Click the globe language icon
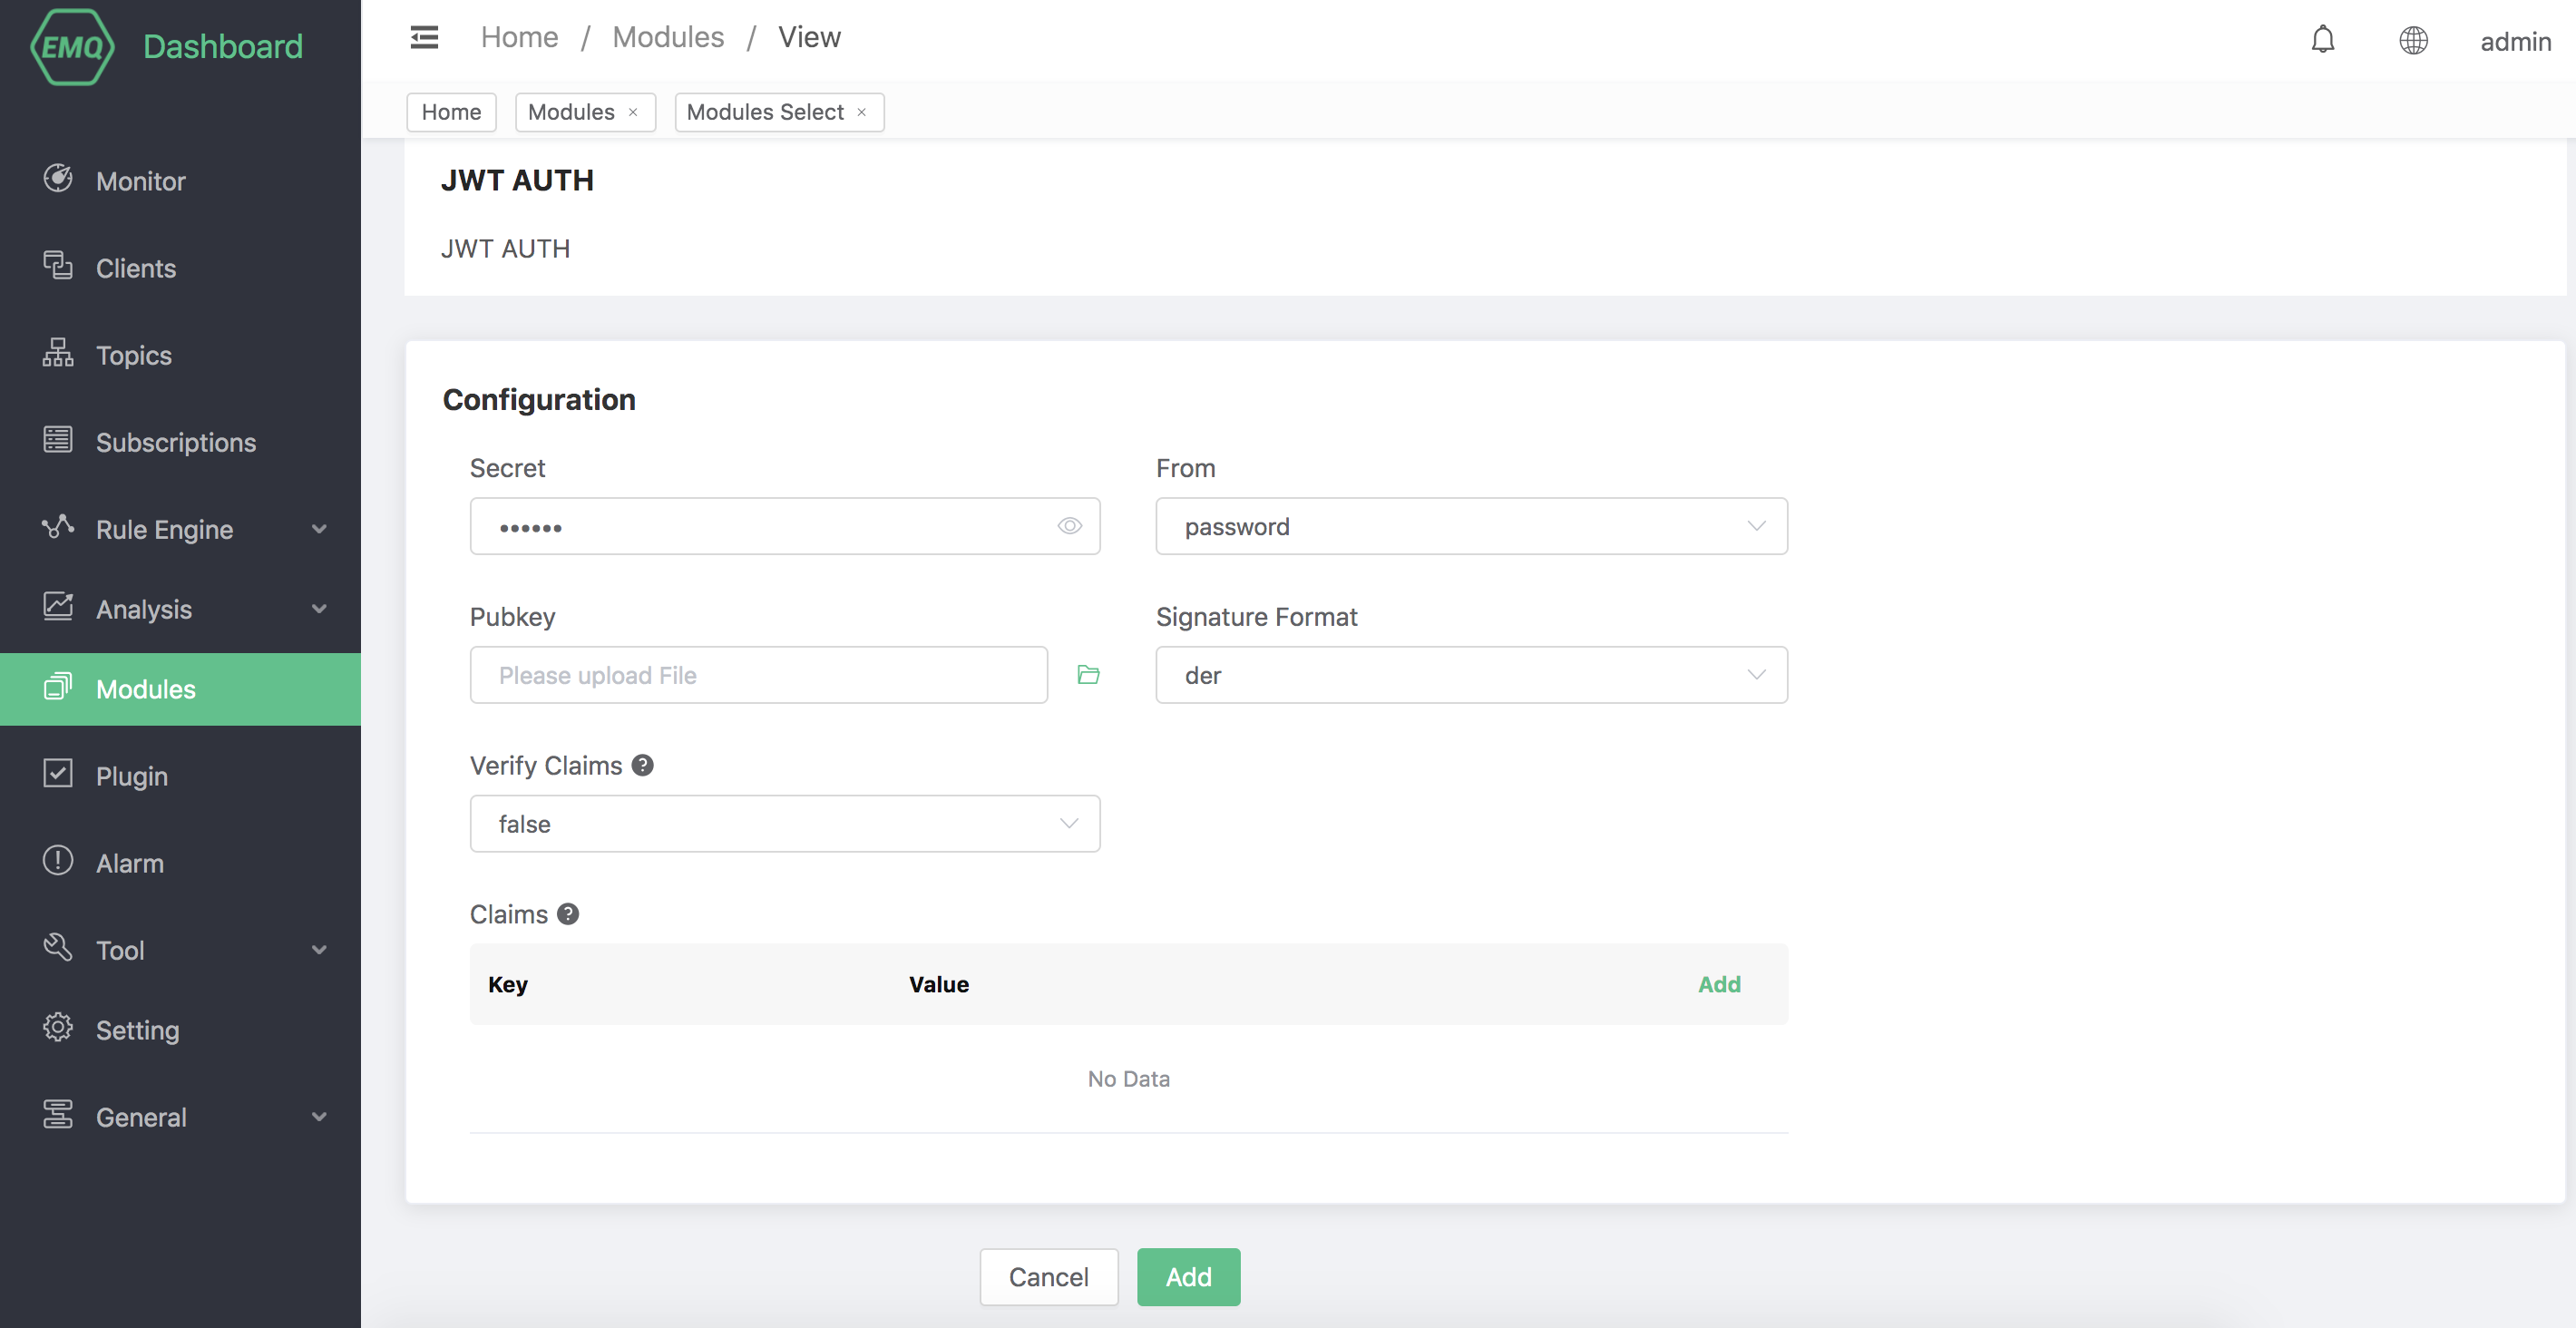The image size is (2576, 1328). [x=2413, y=40]
